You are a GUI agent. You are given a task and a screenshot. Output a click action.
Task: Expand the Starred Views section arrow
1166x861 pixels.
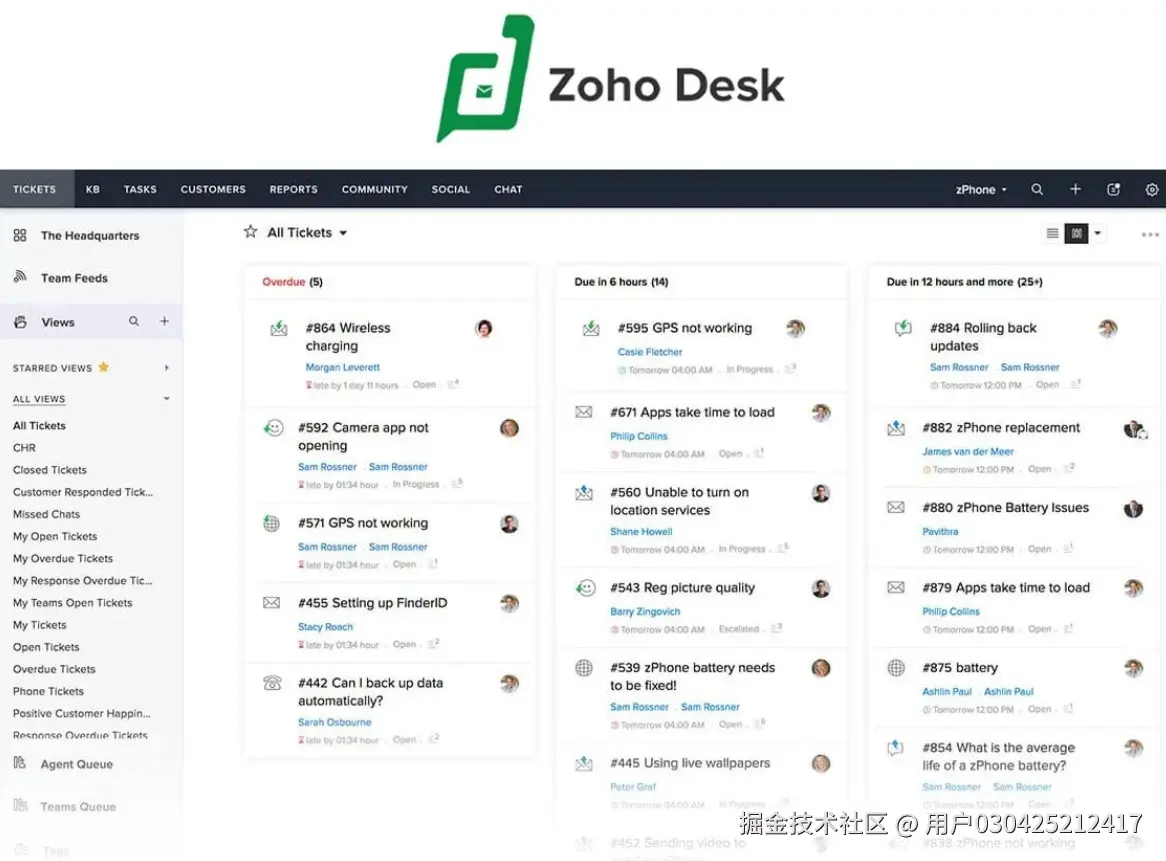[167, 367]
